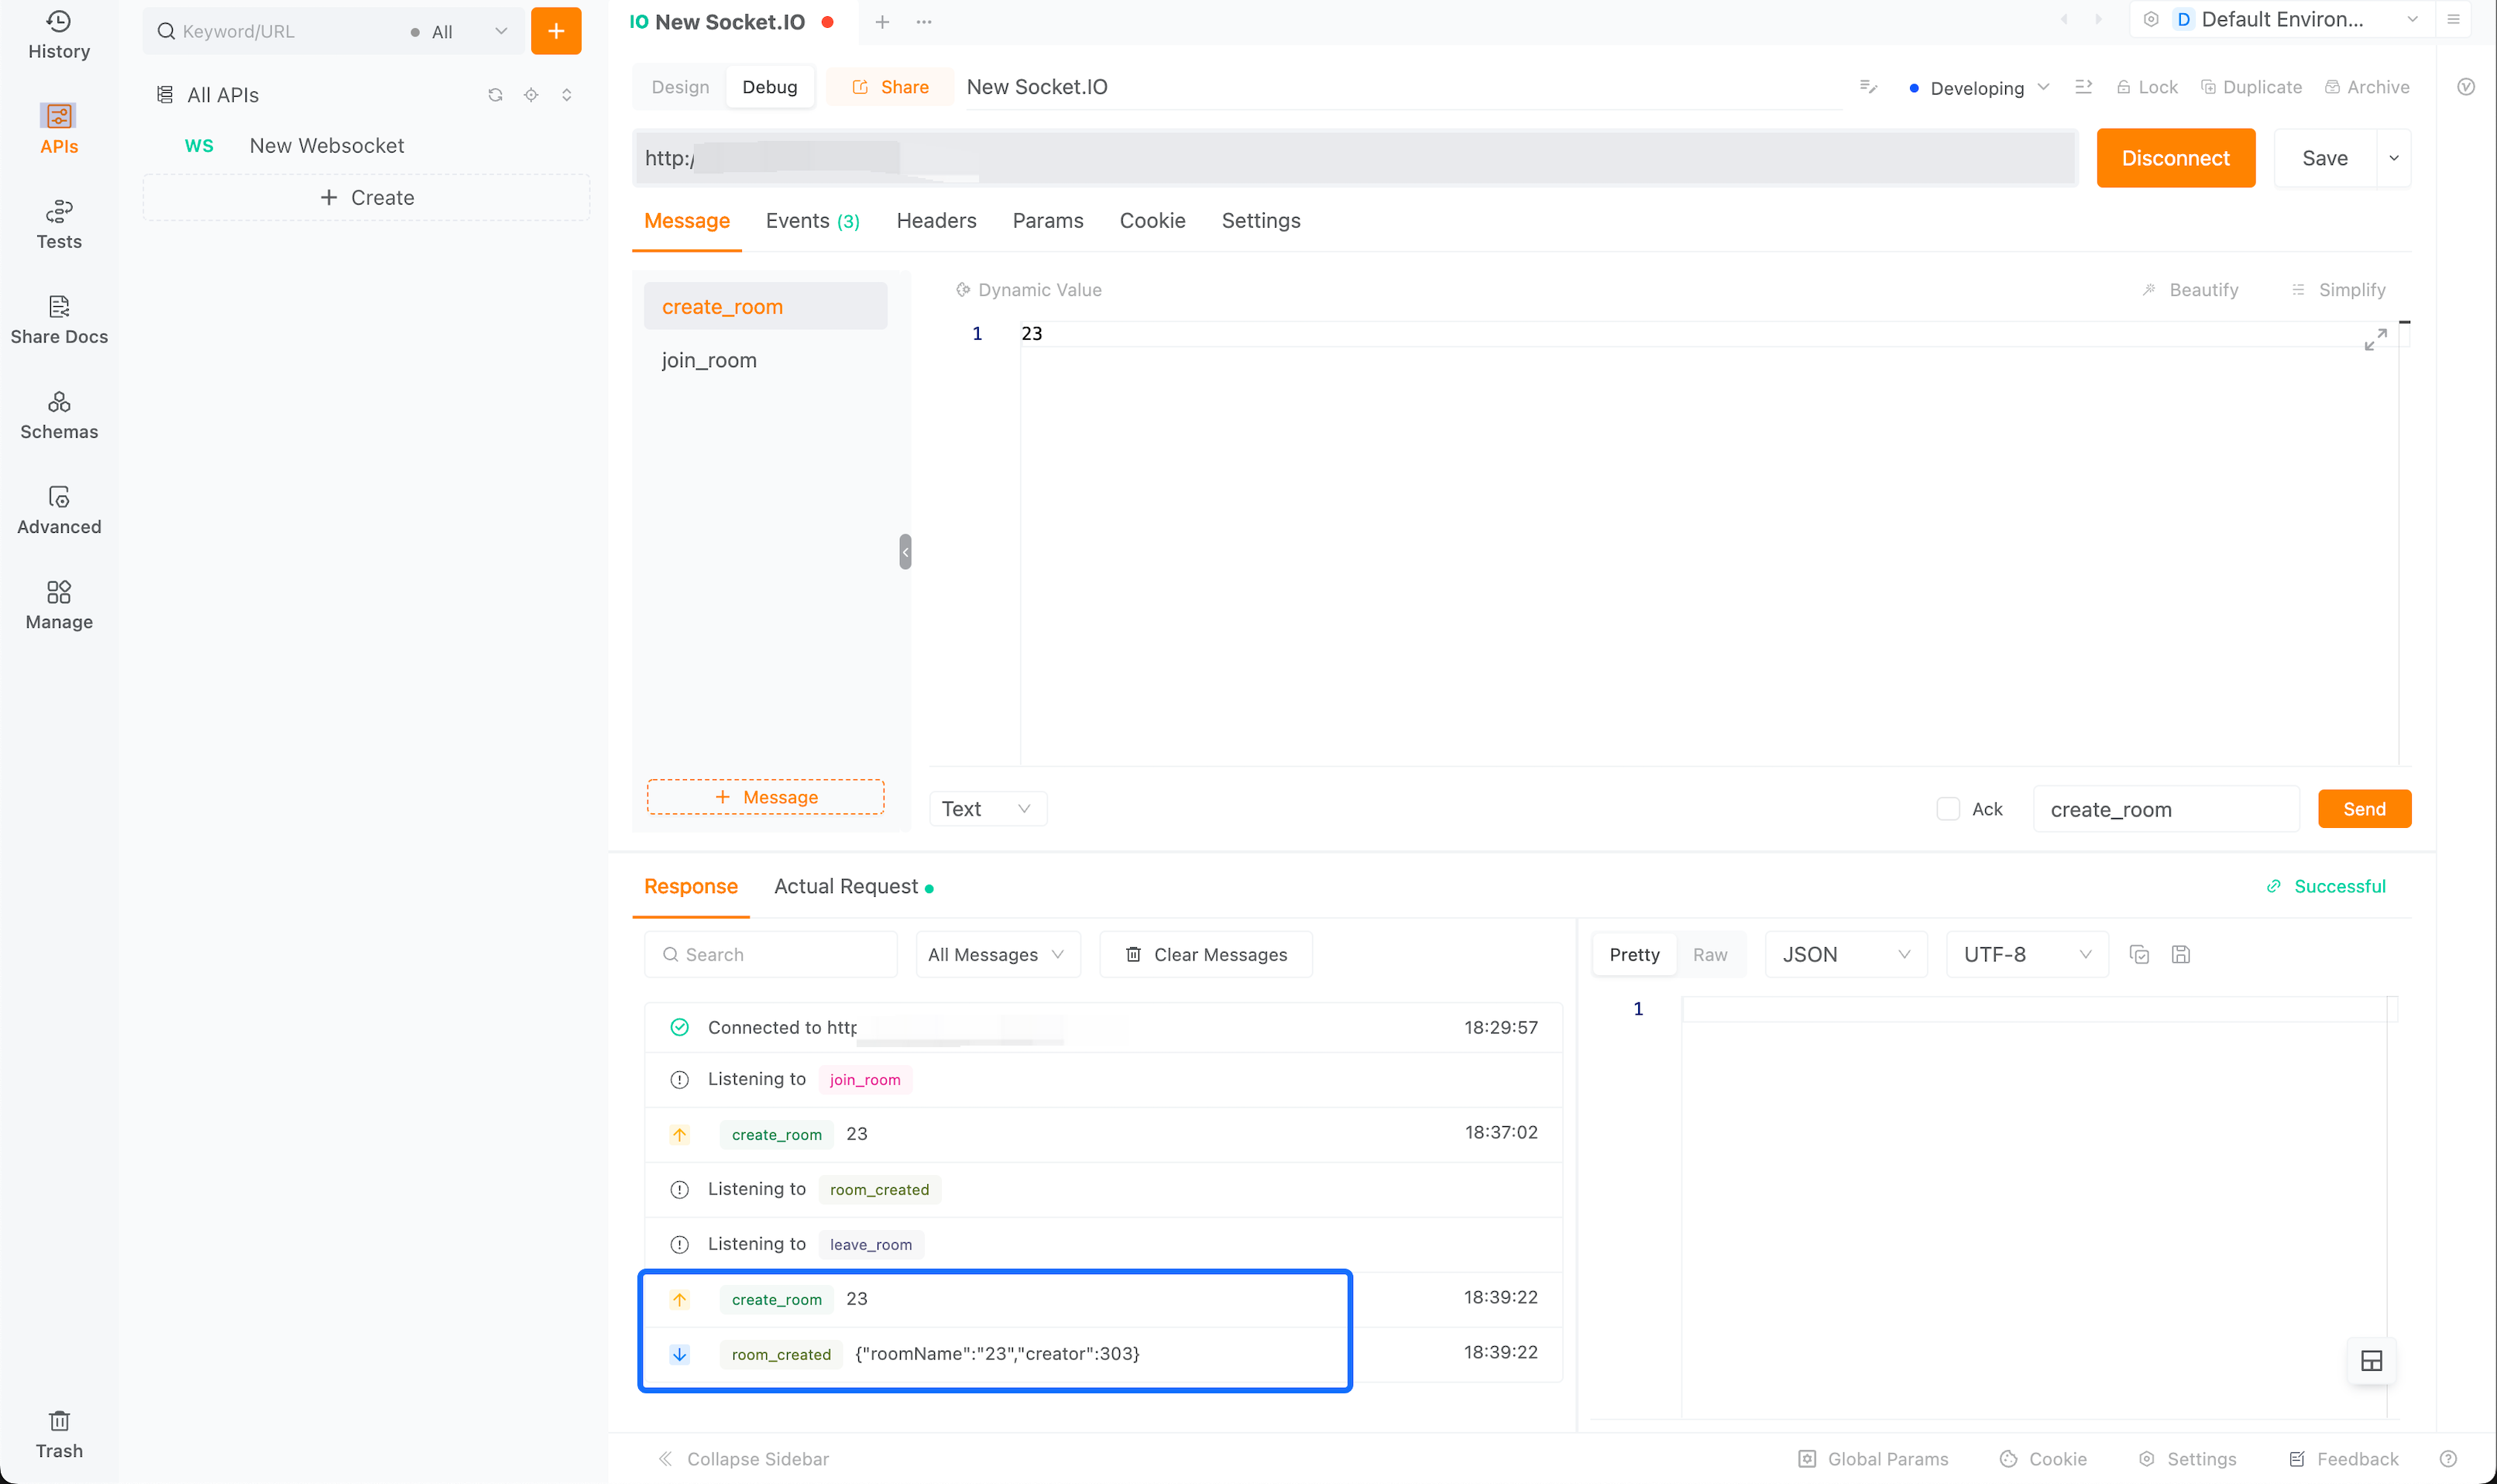Image resolution: width=2497 pixels, height=1484 pixels.
Task: Click the edit description icon near Developing
Action: (x=1868, y=87)
